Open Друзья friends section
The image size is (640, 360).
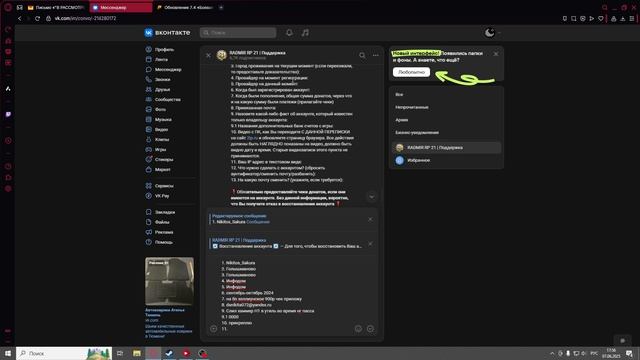click(162, 89)
